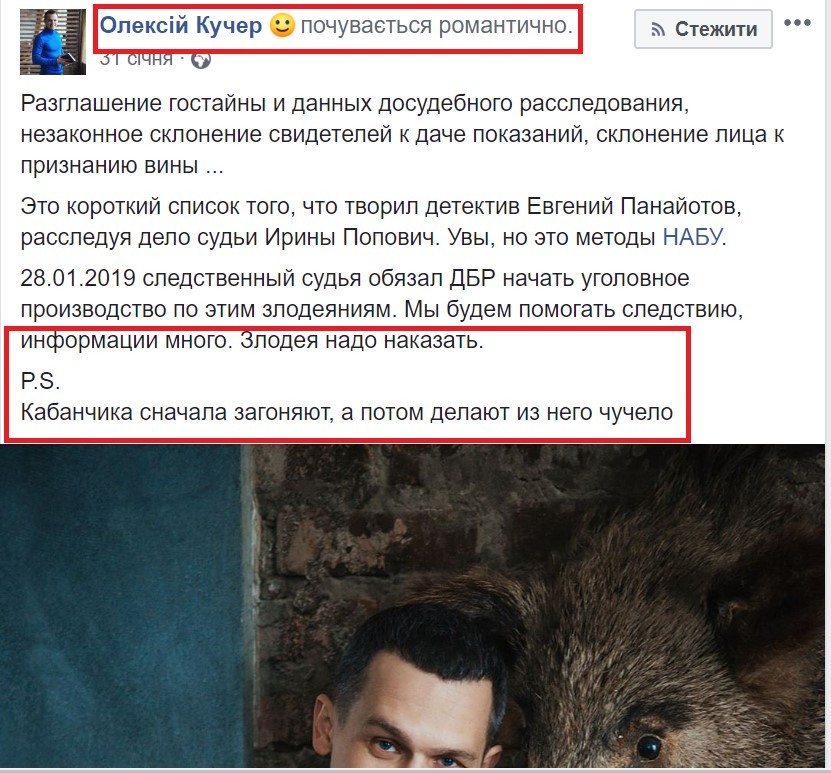Click the RSS feed icon inside Стежити
The width and height of the screenshot is (831, 773).
[658, 29]
